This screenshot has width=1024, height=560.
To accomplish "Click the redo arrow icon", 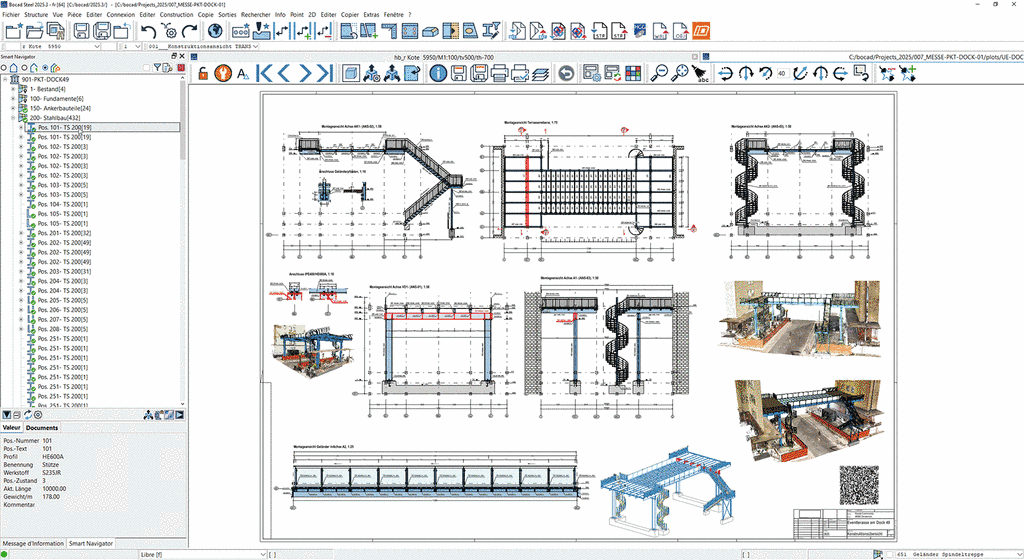I will (x=189, y=31).
